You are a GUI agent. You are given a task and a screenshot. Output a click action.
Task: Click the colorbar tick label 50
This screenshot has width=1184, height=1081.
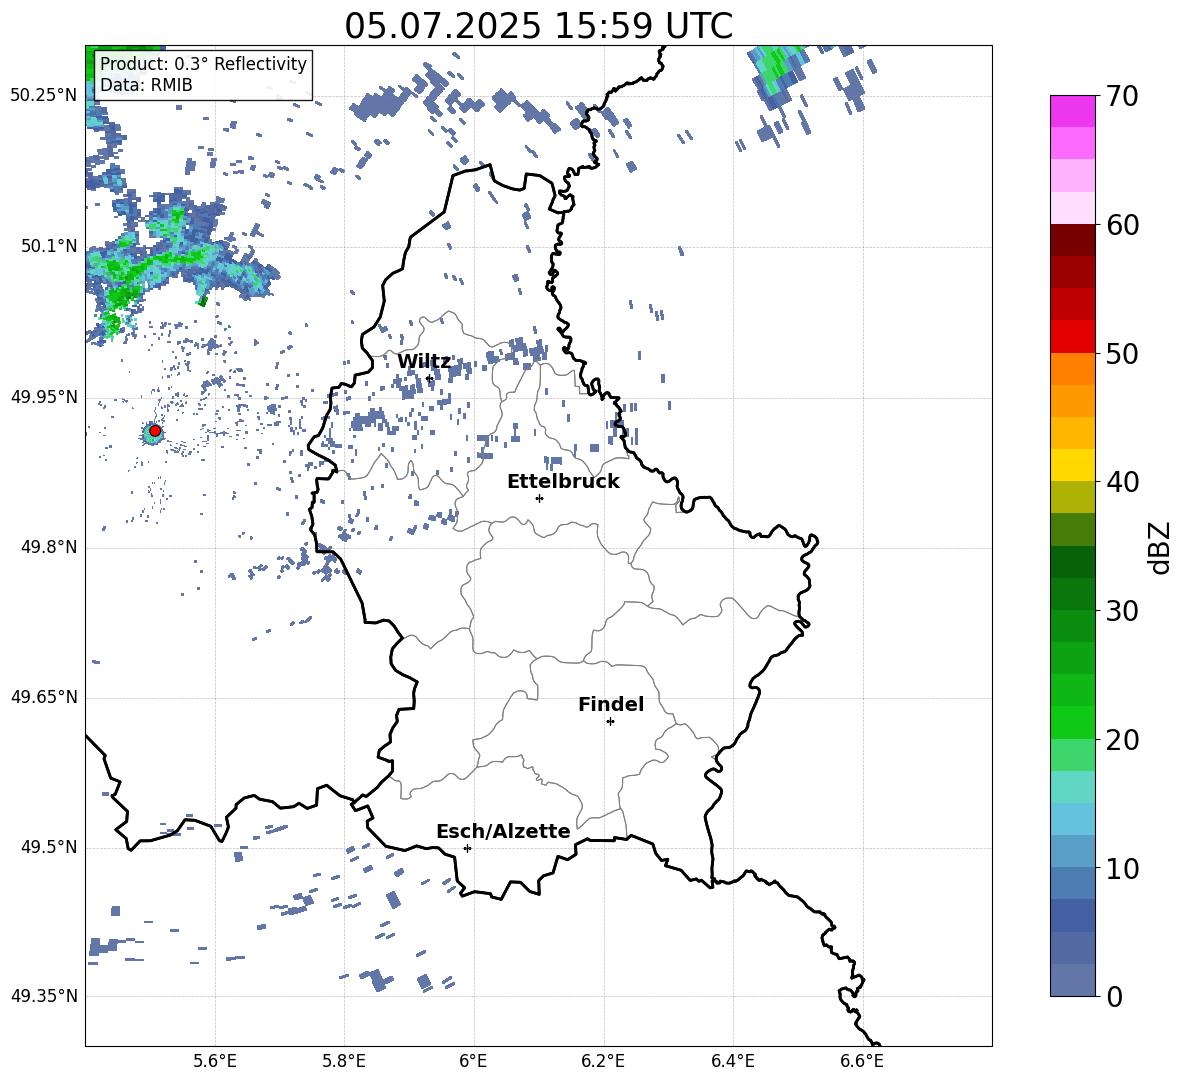1122,353
